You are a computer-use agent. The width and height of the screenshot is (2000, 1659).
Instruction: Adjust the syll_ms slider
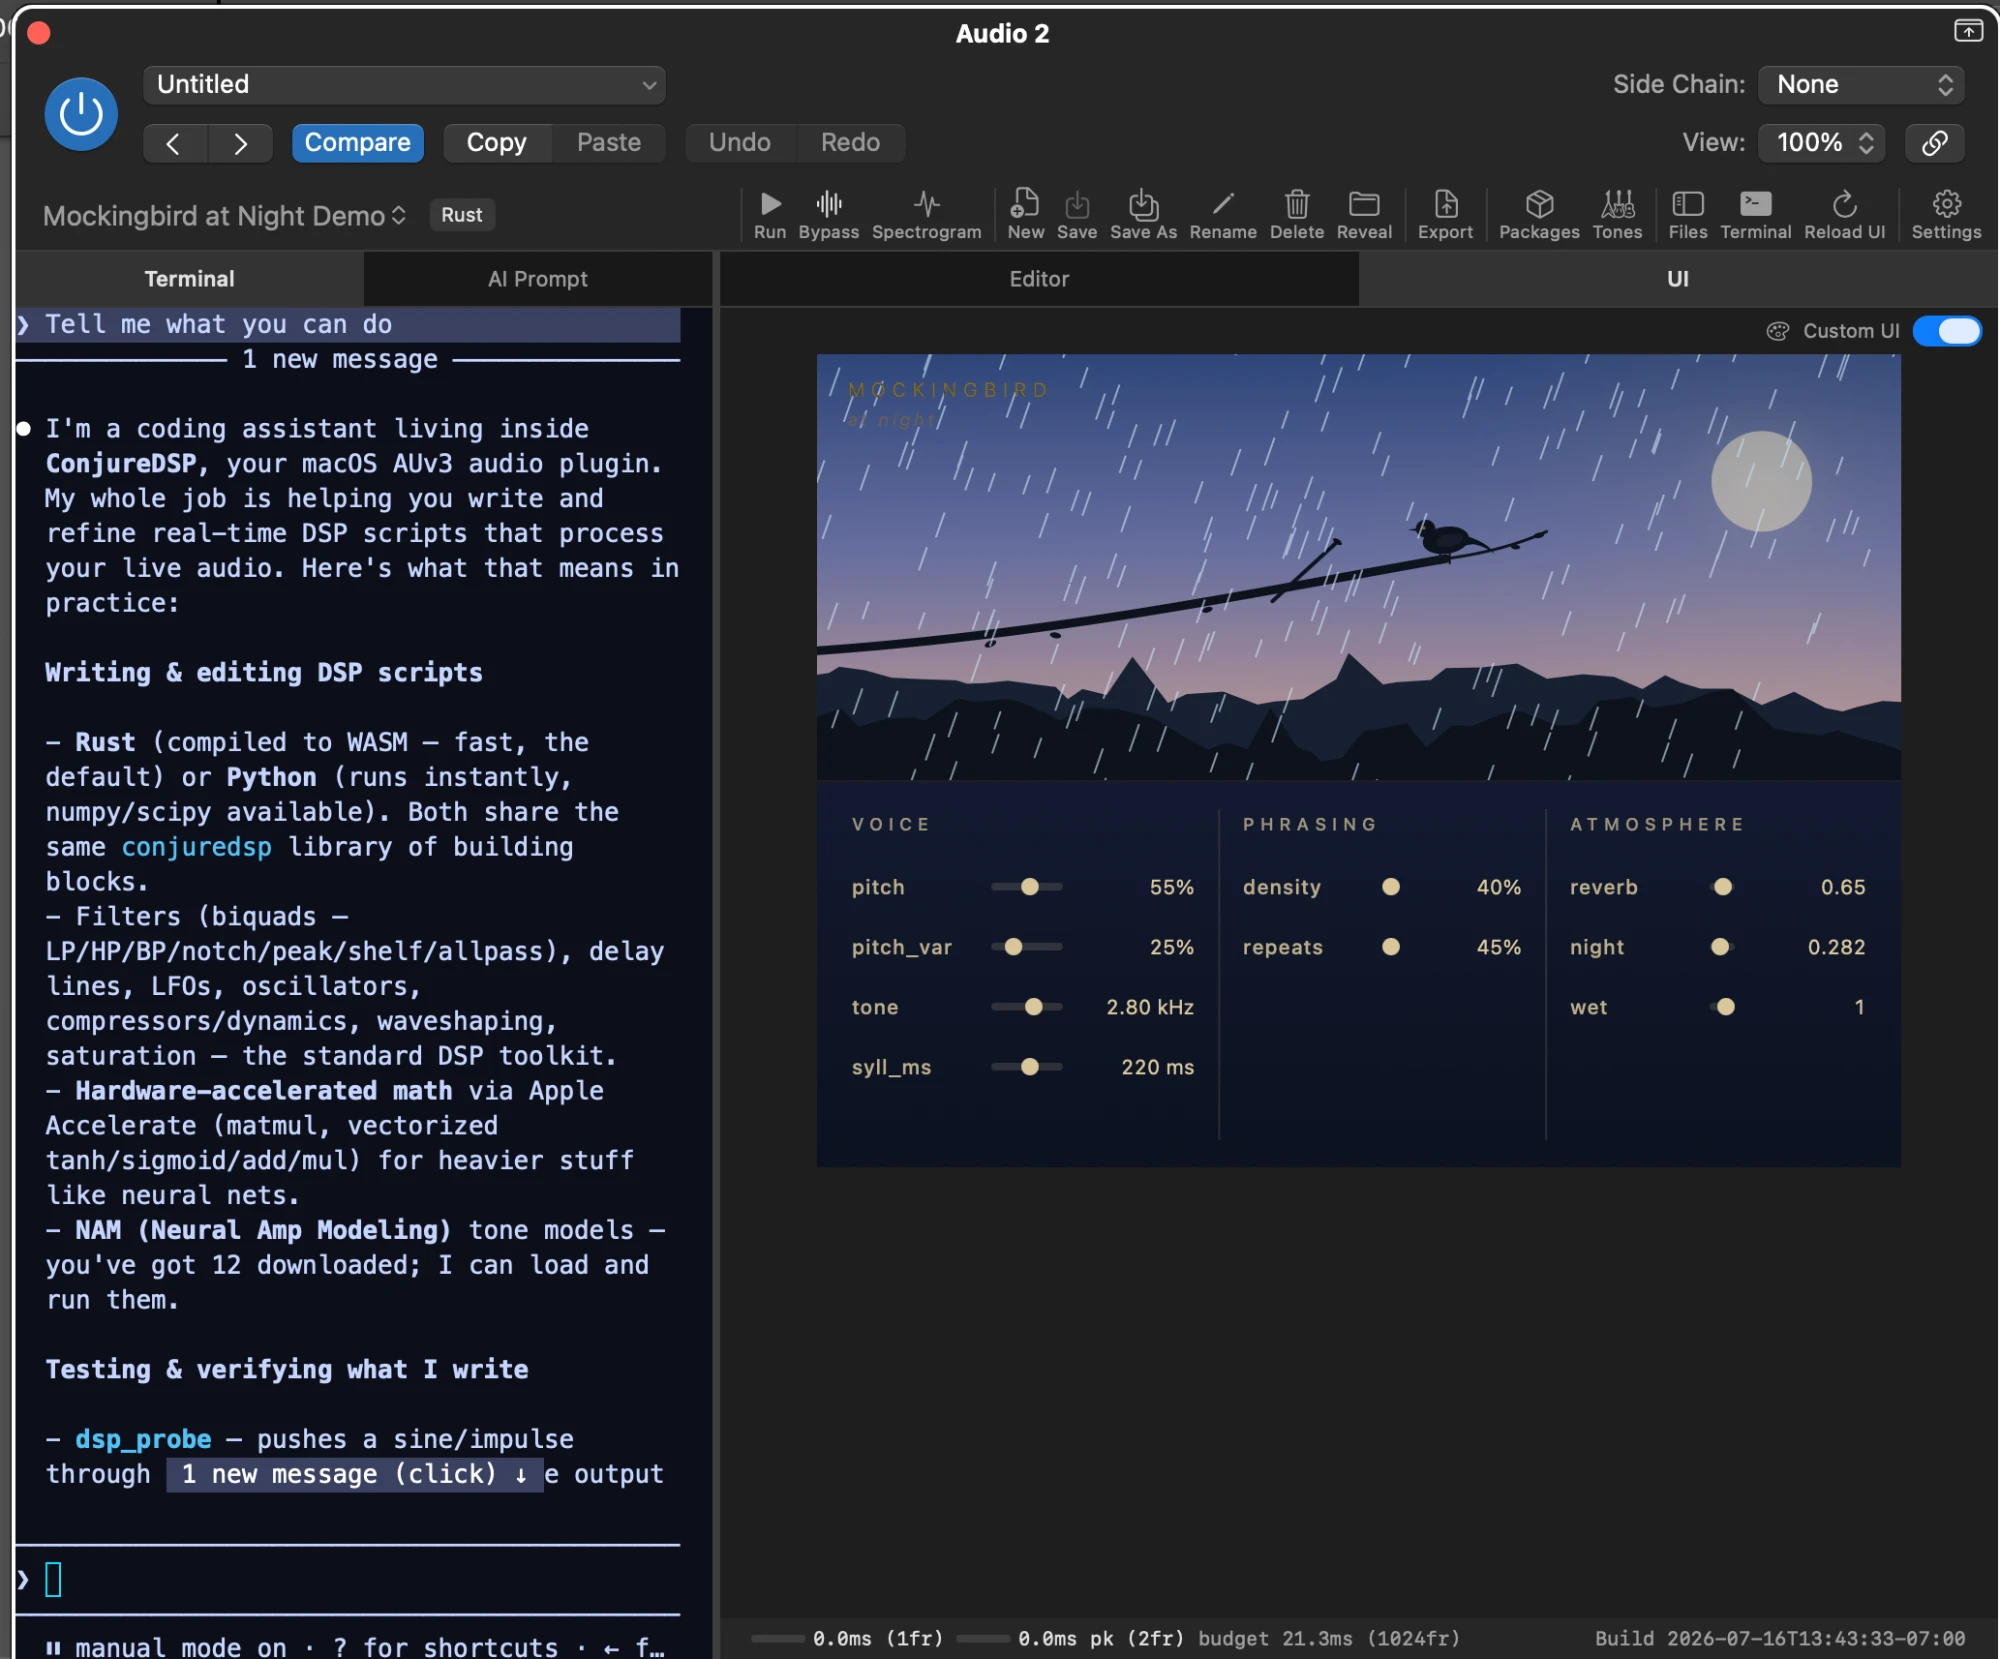point(1027,1068)
